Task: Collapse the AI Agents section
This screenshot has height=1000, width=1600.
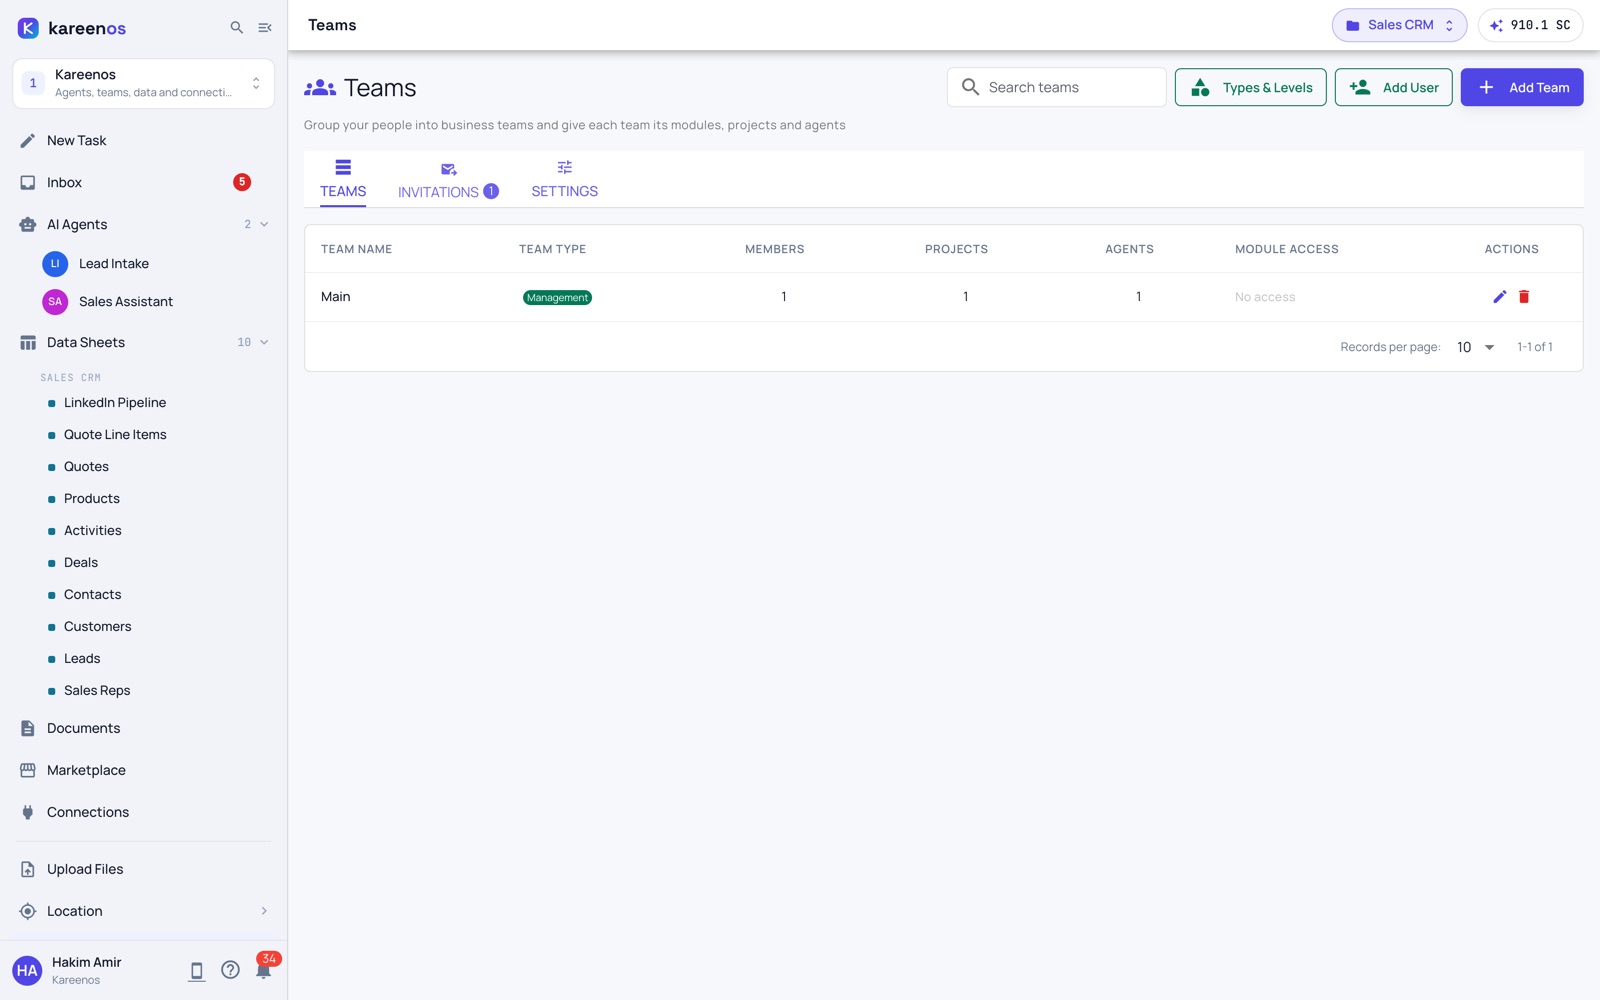Action: (x=264, y=225)
